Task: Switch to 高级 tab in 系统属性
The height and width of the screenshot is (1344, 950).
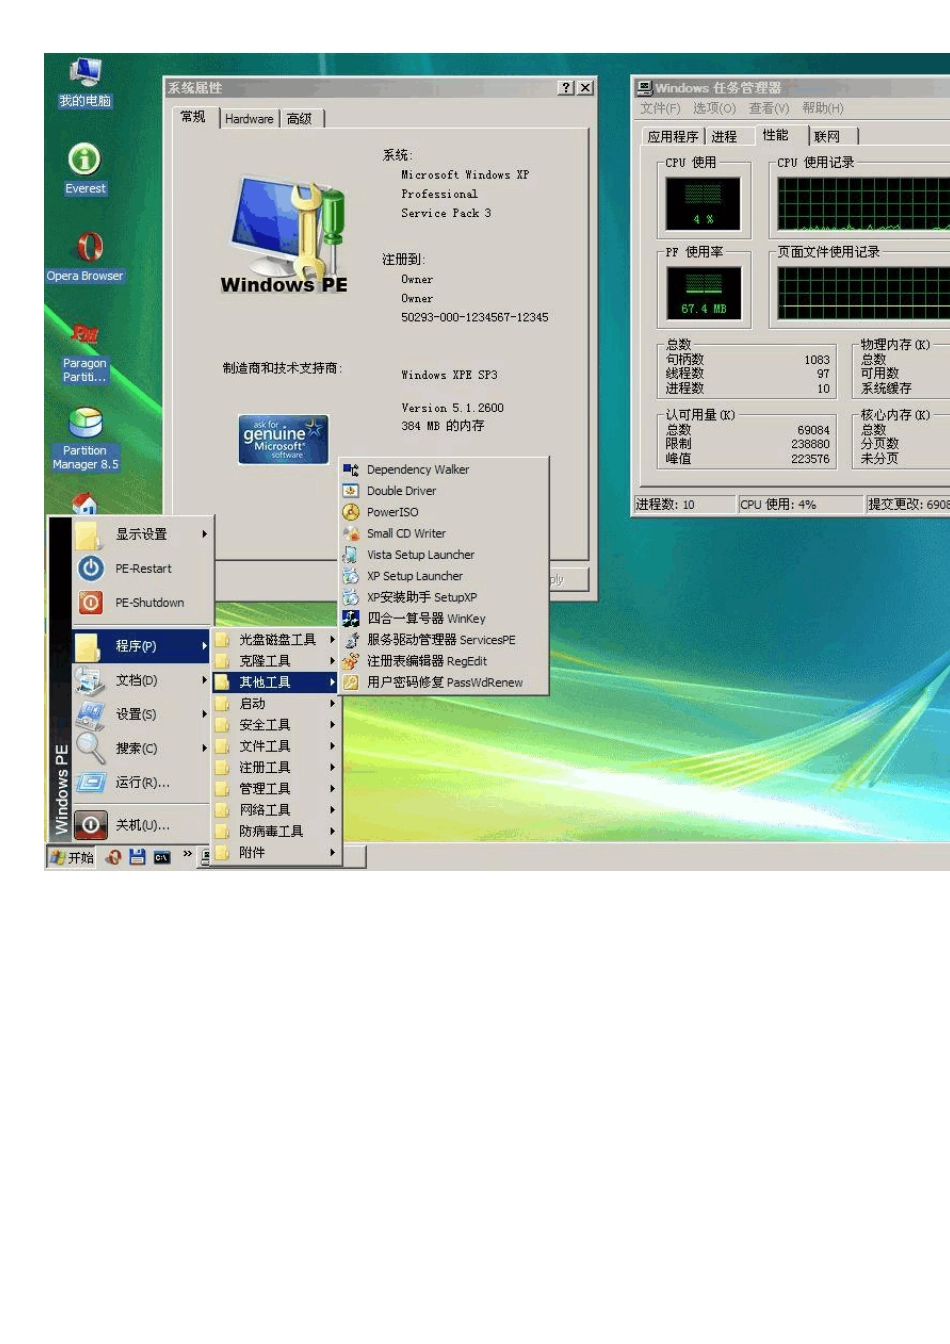Action: tap(300, 119)
